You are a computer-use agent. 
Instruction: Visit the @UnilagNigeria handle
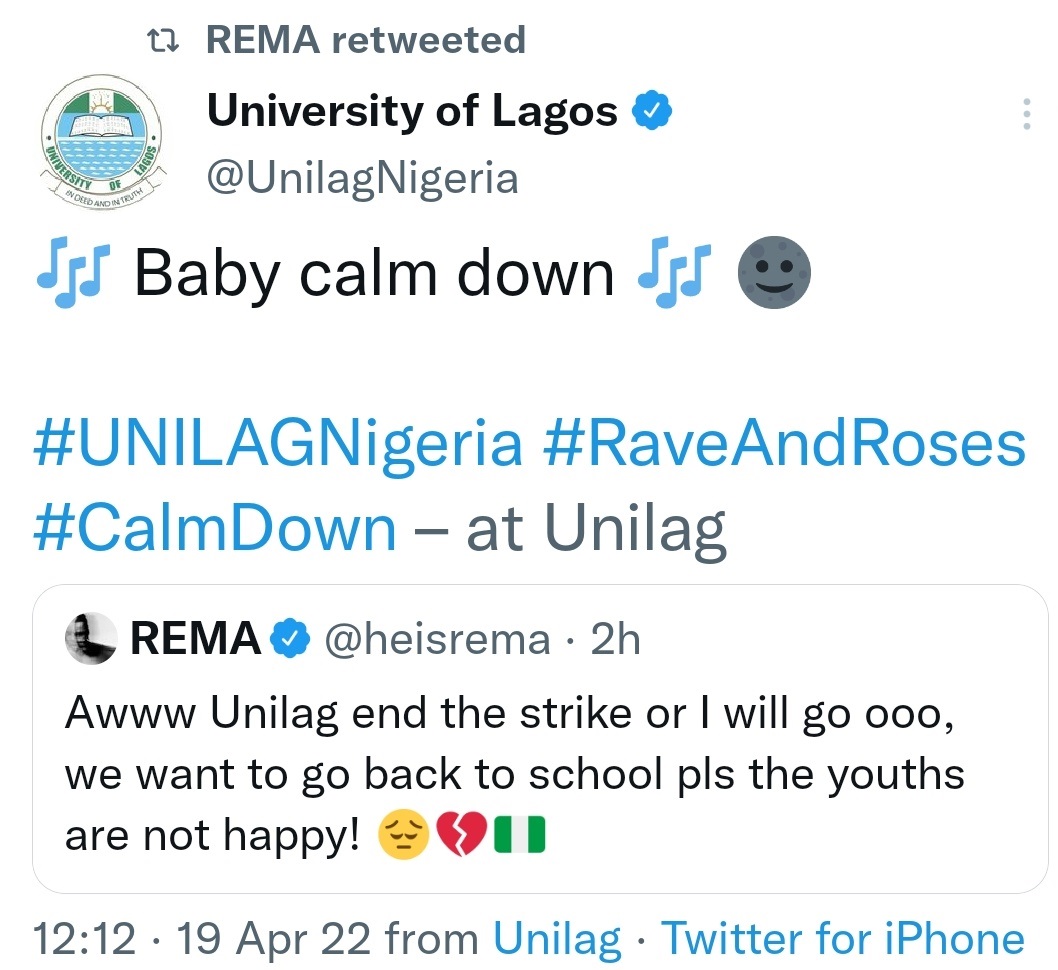tap(362, 178)
